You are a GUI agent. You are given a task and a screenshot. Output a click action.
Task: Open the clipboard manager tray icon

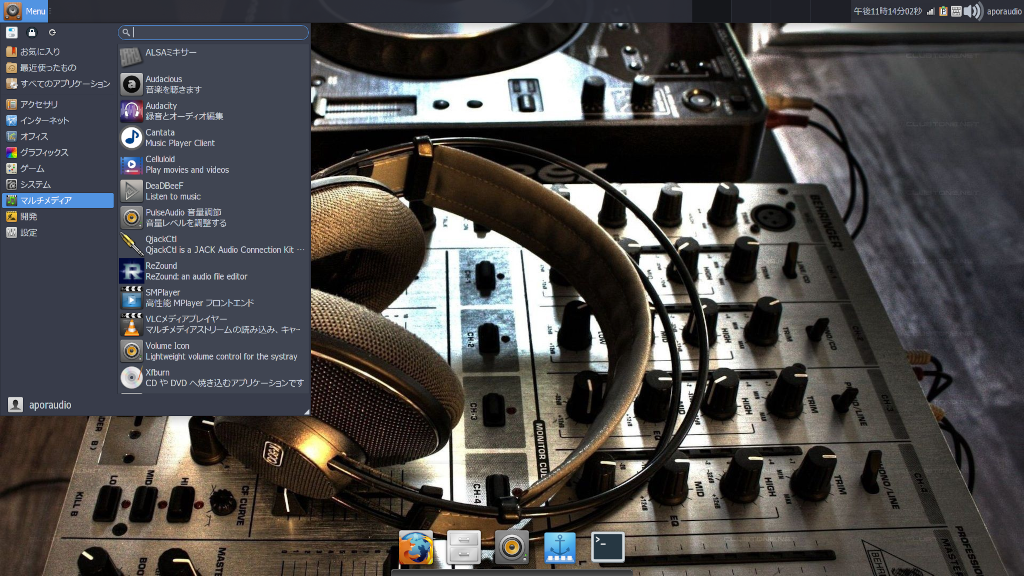tap(943, 11)
